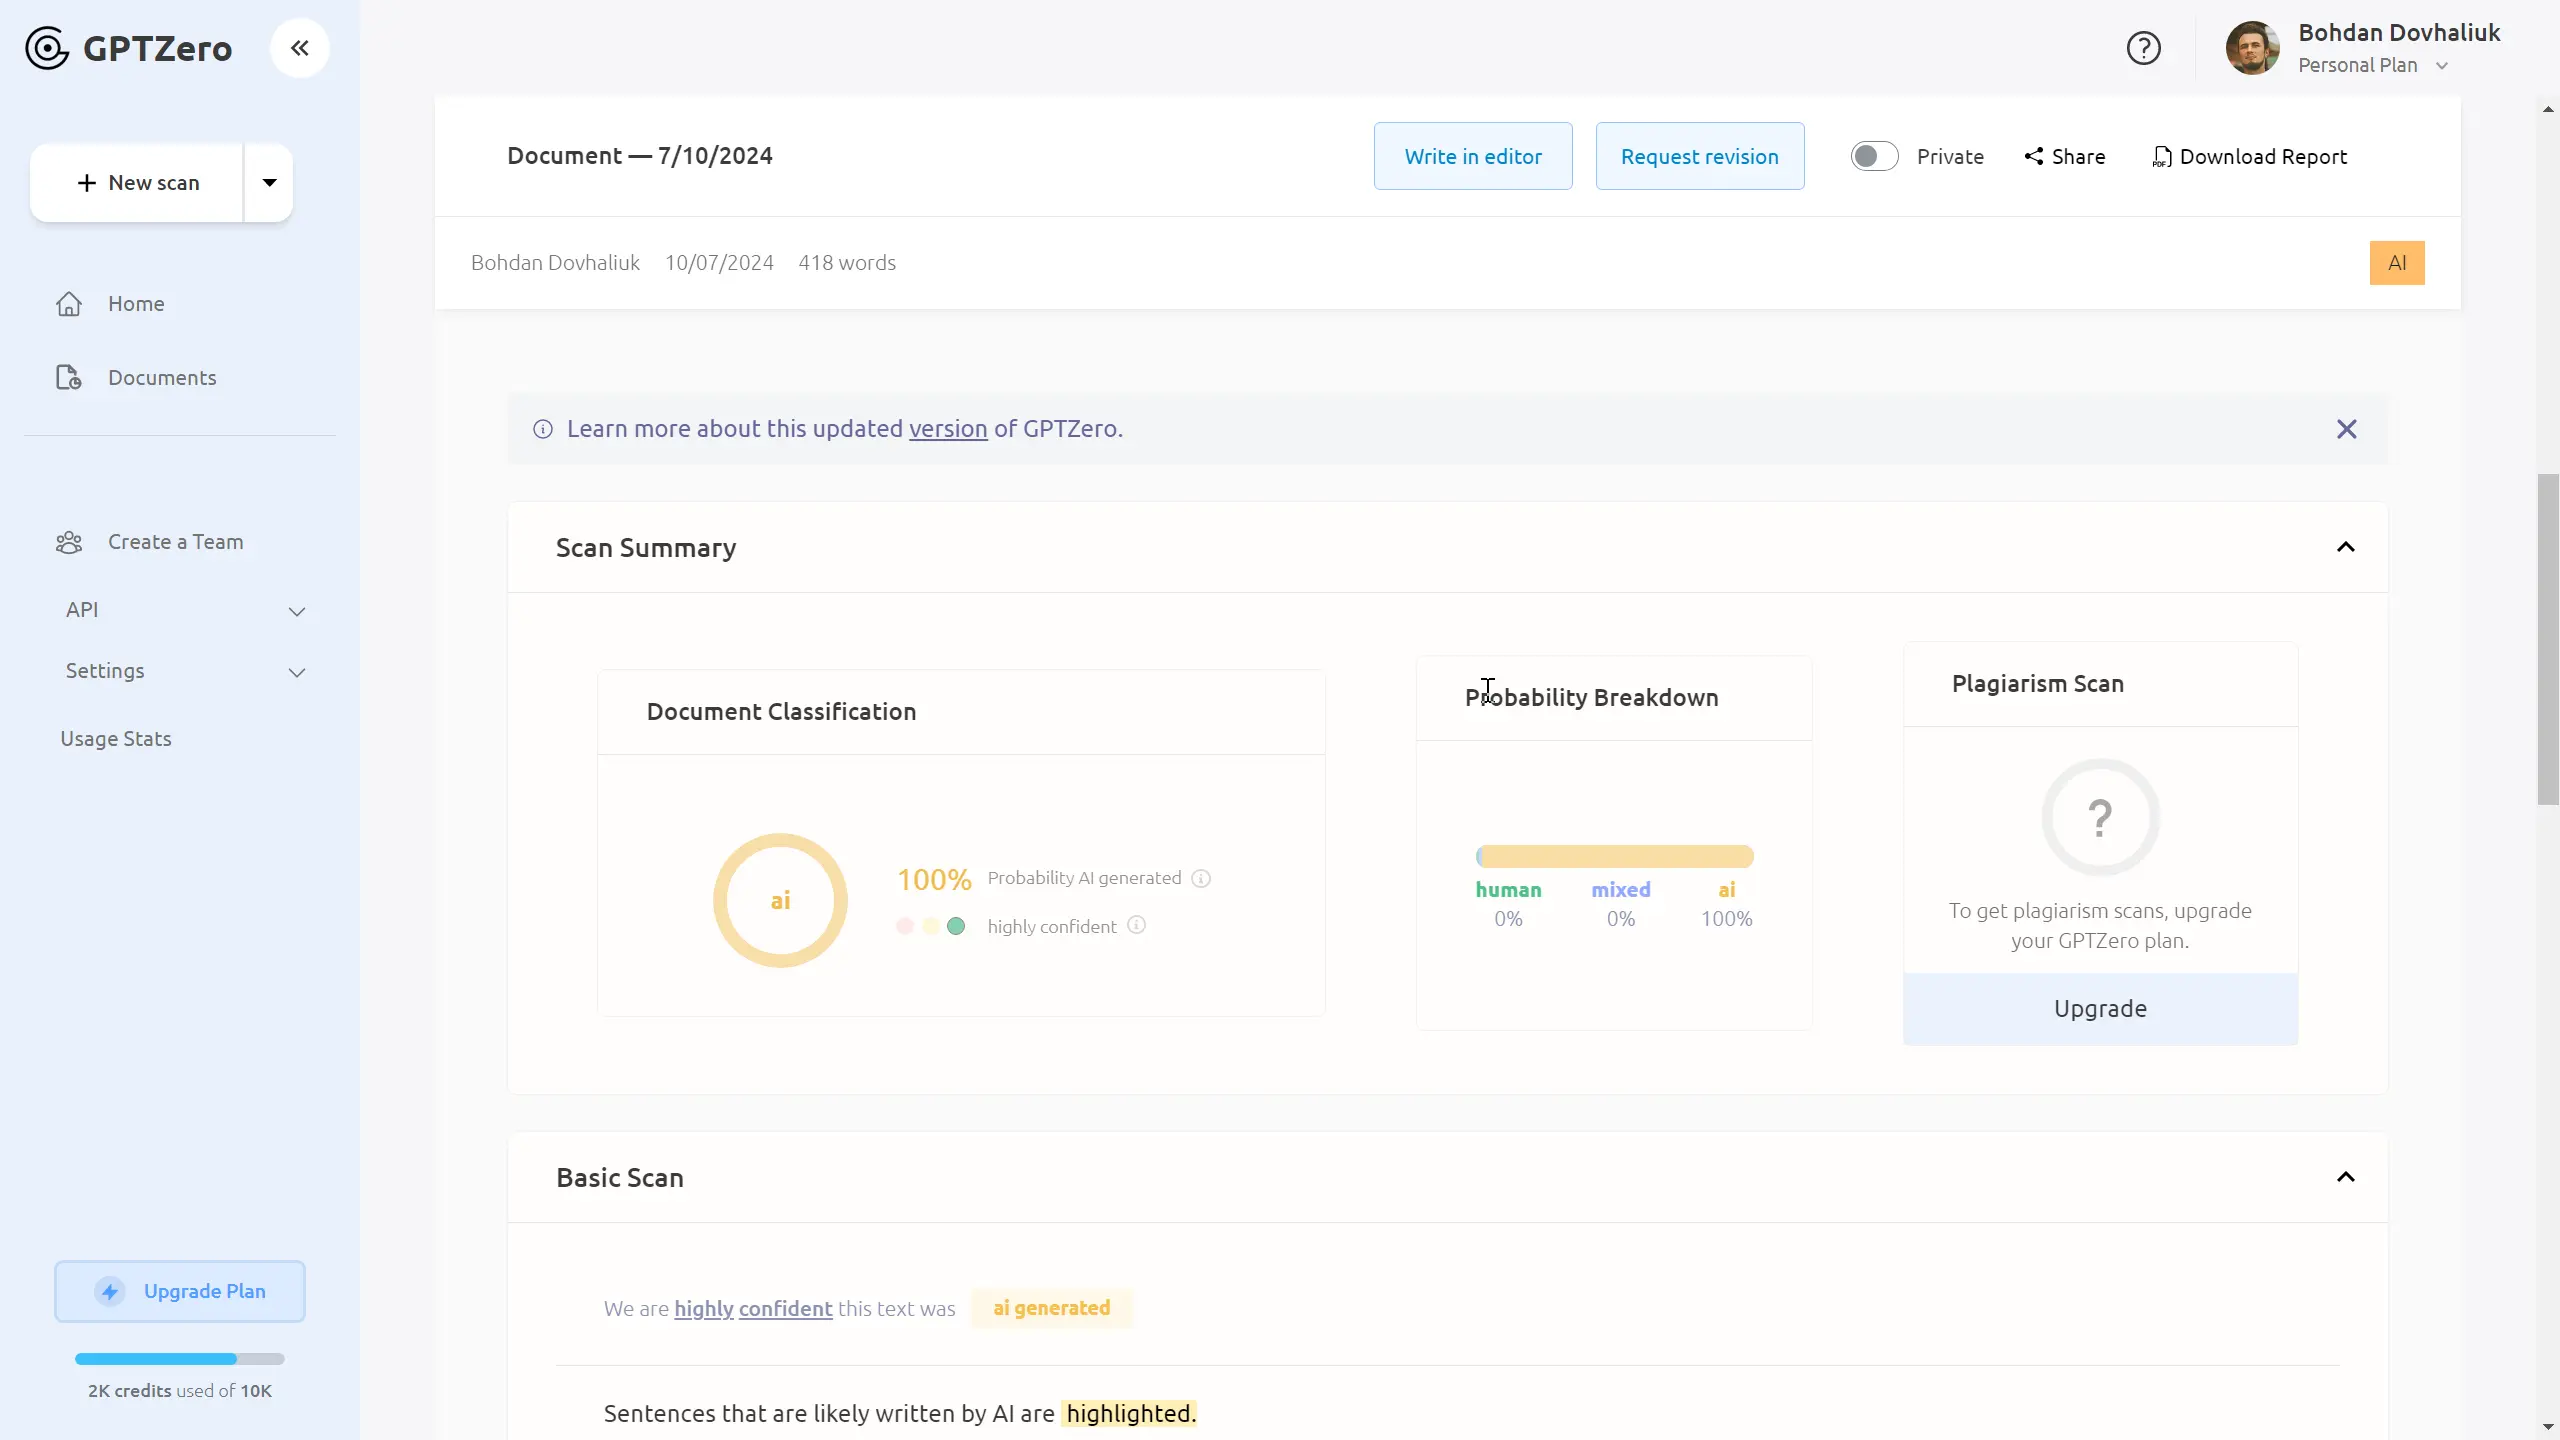
Task: Click info icon beside Probability AI generated
Action: pyautogui.click(x=1201, y=878)
